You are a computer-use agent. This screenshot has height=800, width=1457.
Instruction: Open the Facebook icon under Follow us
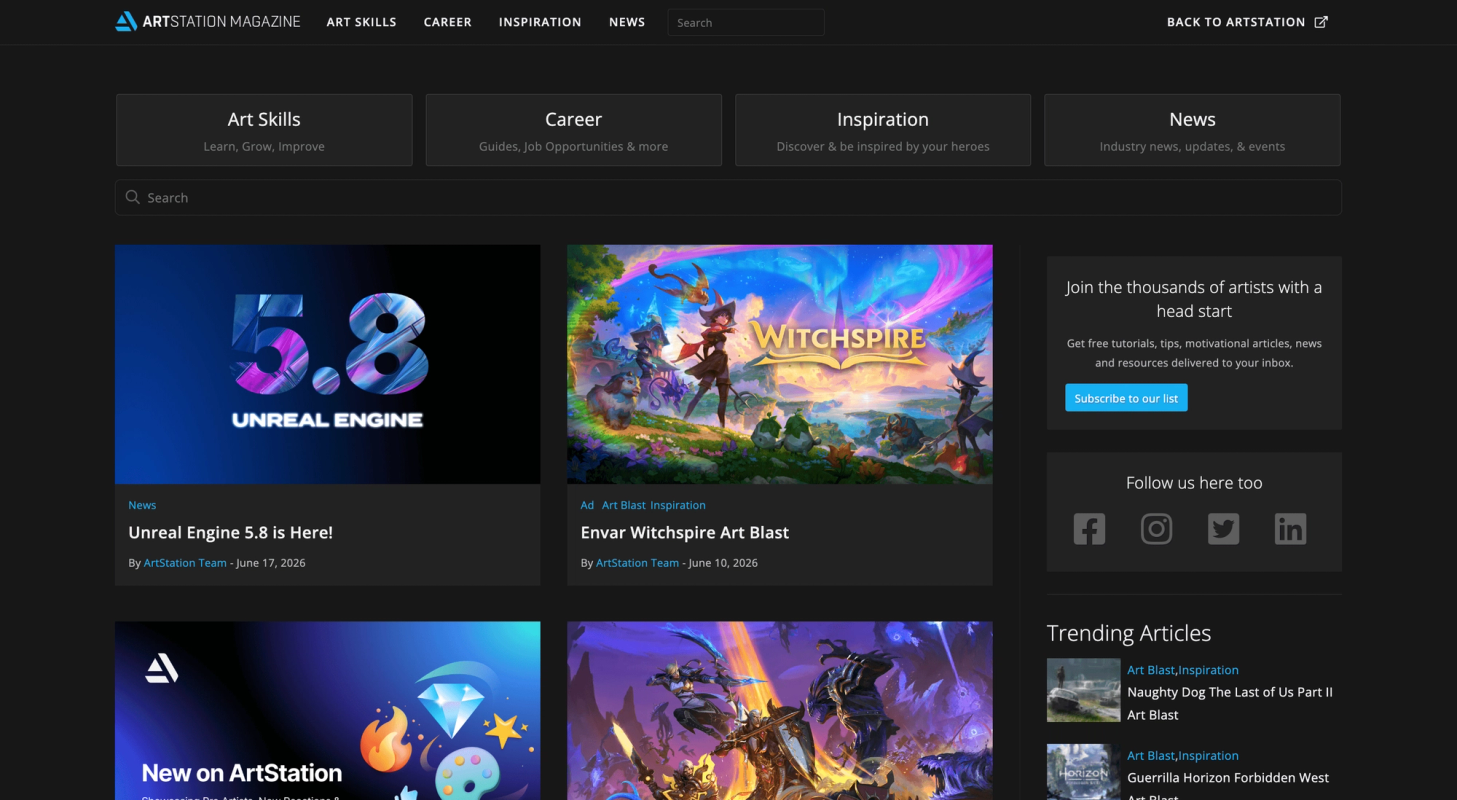coord(1089,529)
